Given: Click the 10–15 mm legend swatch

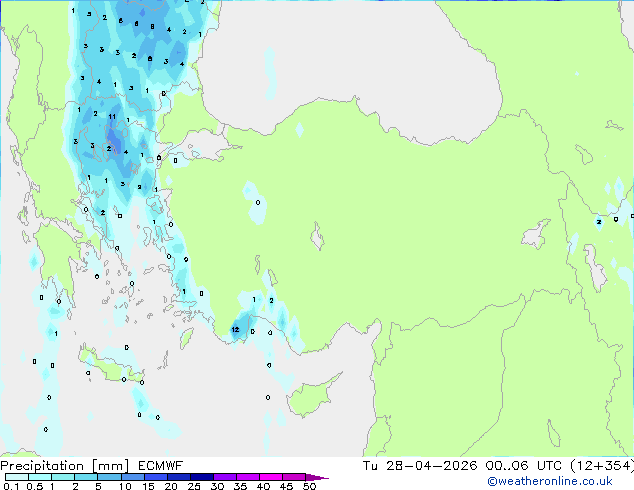Looking at the screenshot, I should pos(132,477).
